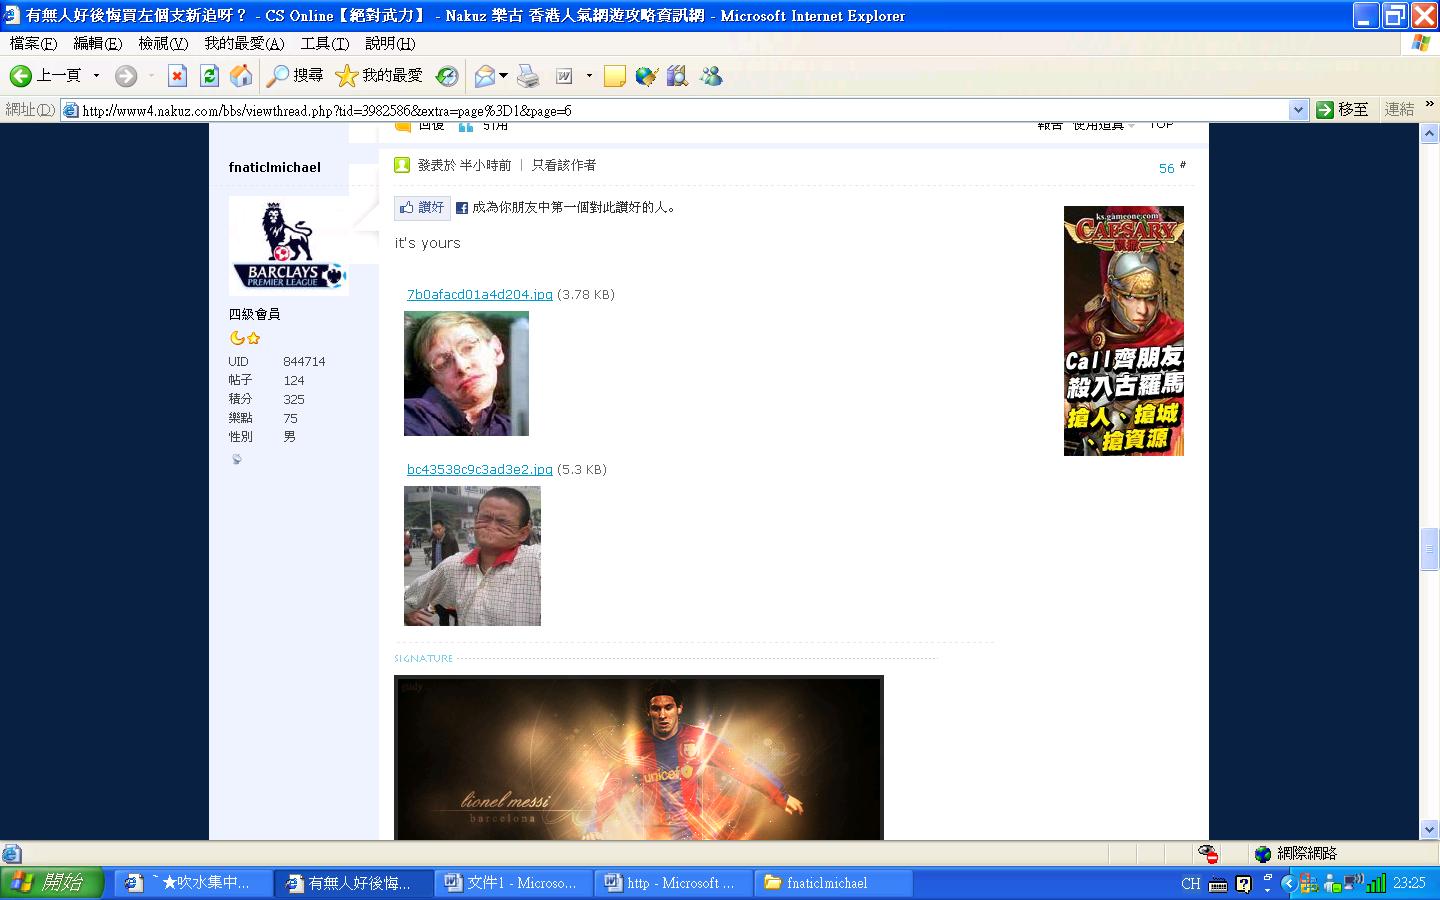Open the 檔案(F) menu
Screen dimensions: 1440x900
[33, 44]
